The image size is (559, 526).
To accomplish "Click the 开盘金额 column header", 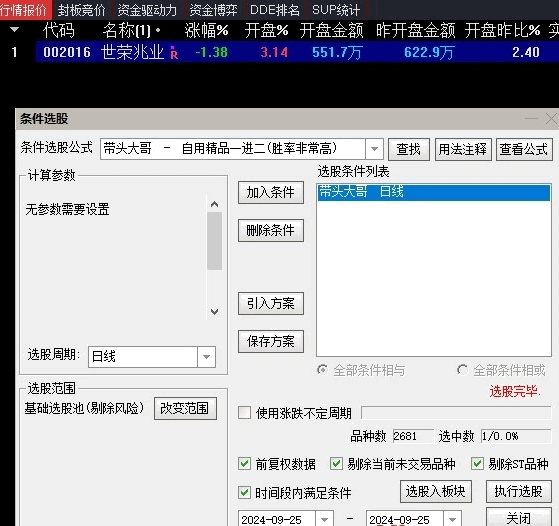I will [331, 31].
